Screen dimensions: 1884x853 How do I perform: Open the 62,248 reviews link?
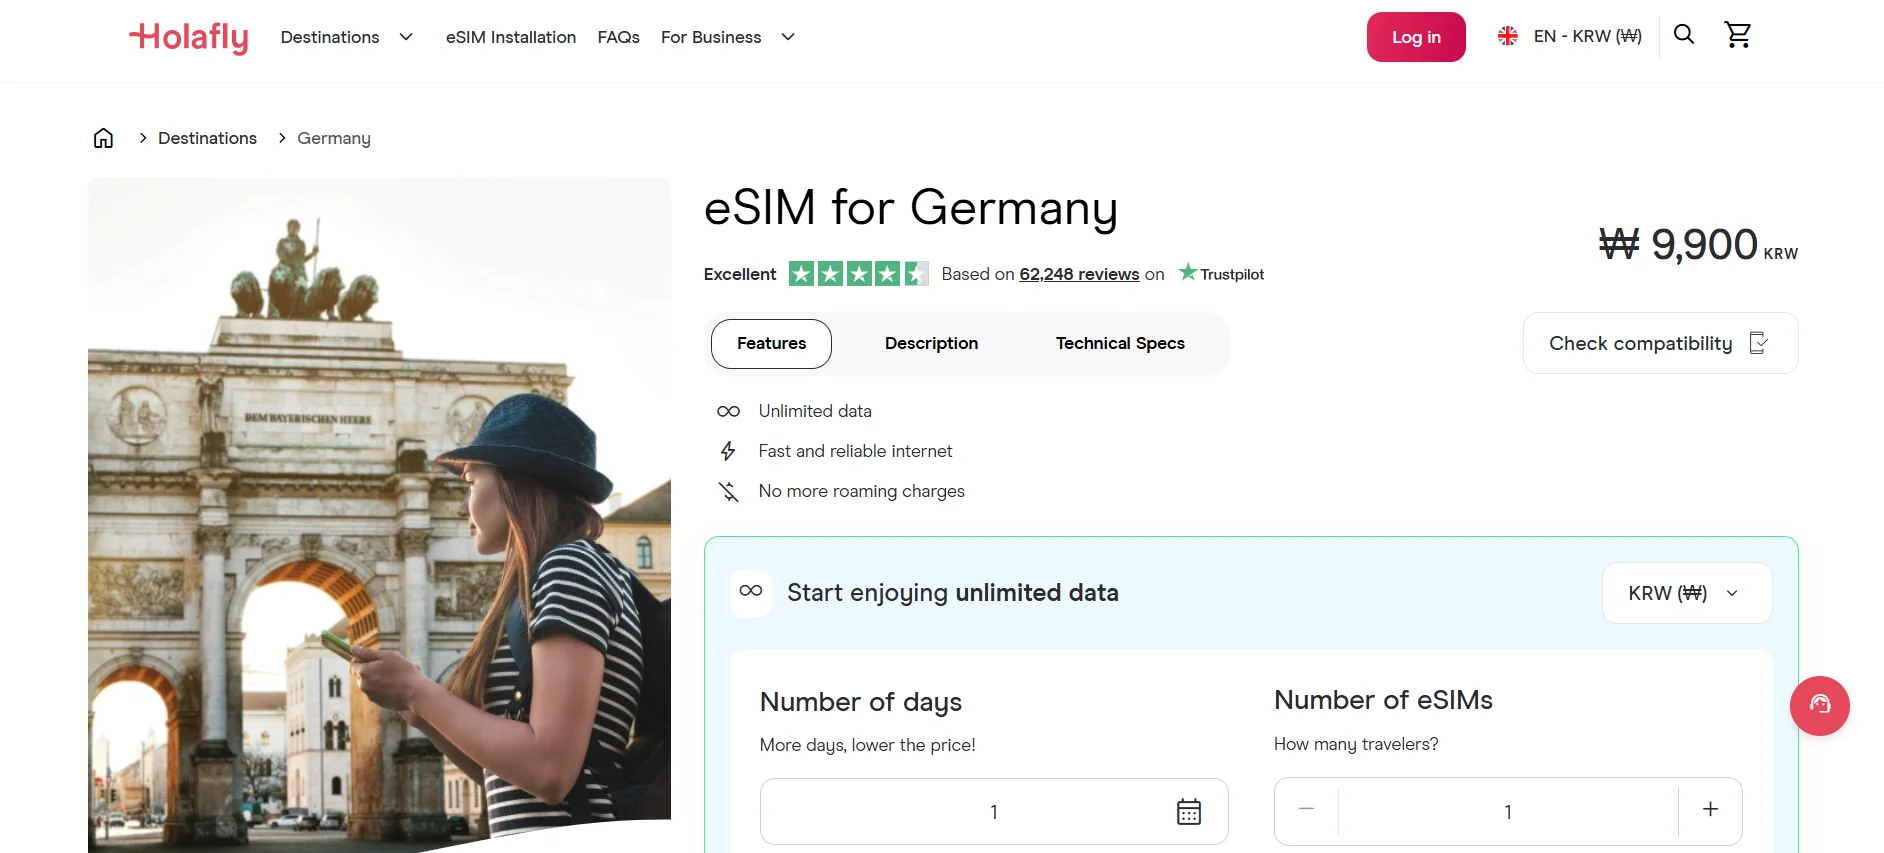(x=1078, y=274)
